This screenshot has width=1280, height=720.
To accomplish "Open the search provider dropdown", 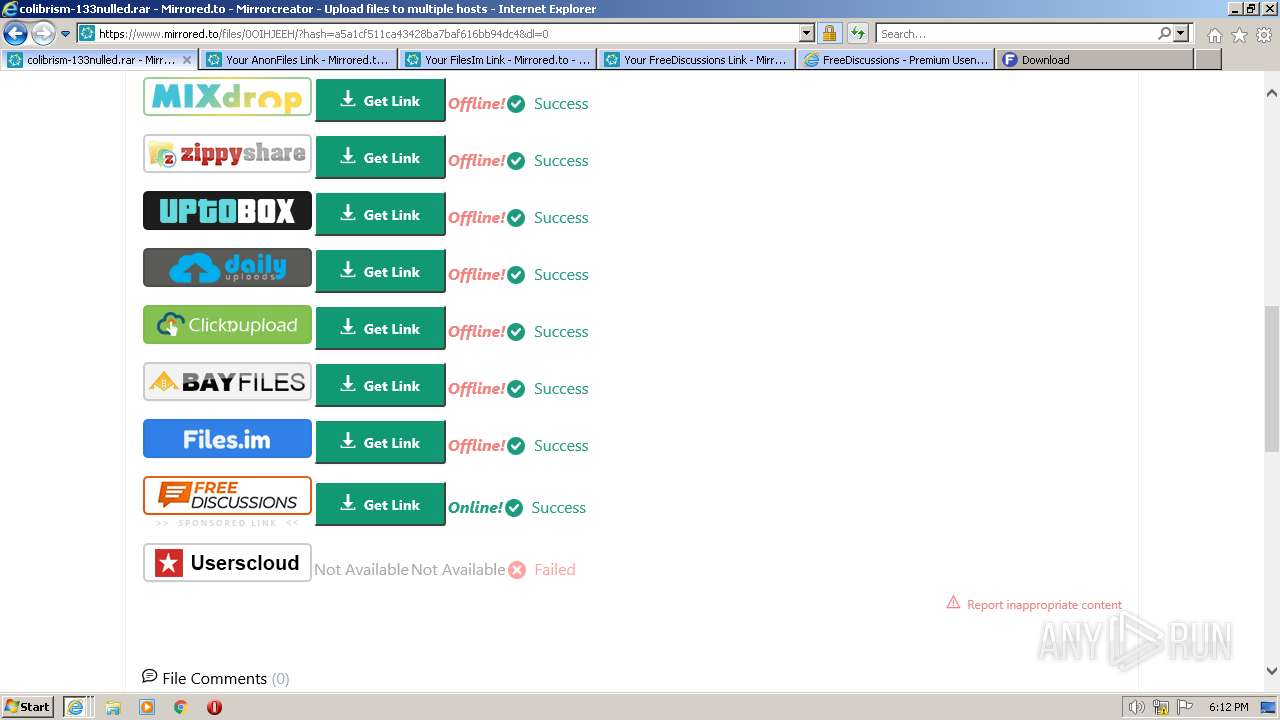I will (x=1181, y=33).
